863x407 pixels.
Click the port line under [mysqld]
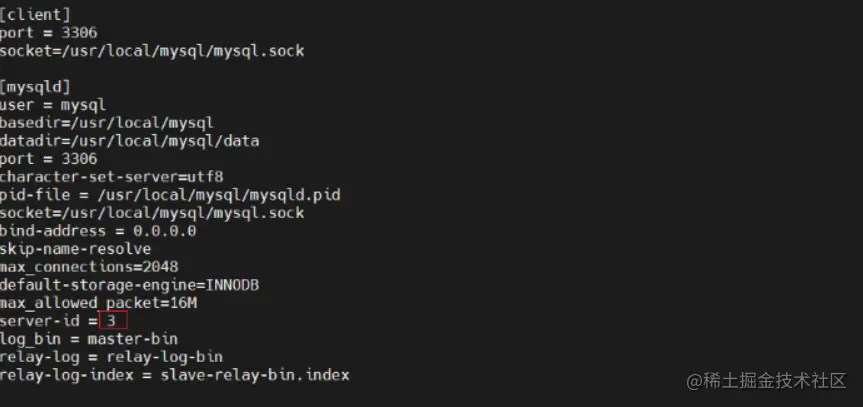tap(48, 159)
